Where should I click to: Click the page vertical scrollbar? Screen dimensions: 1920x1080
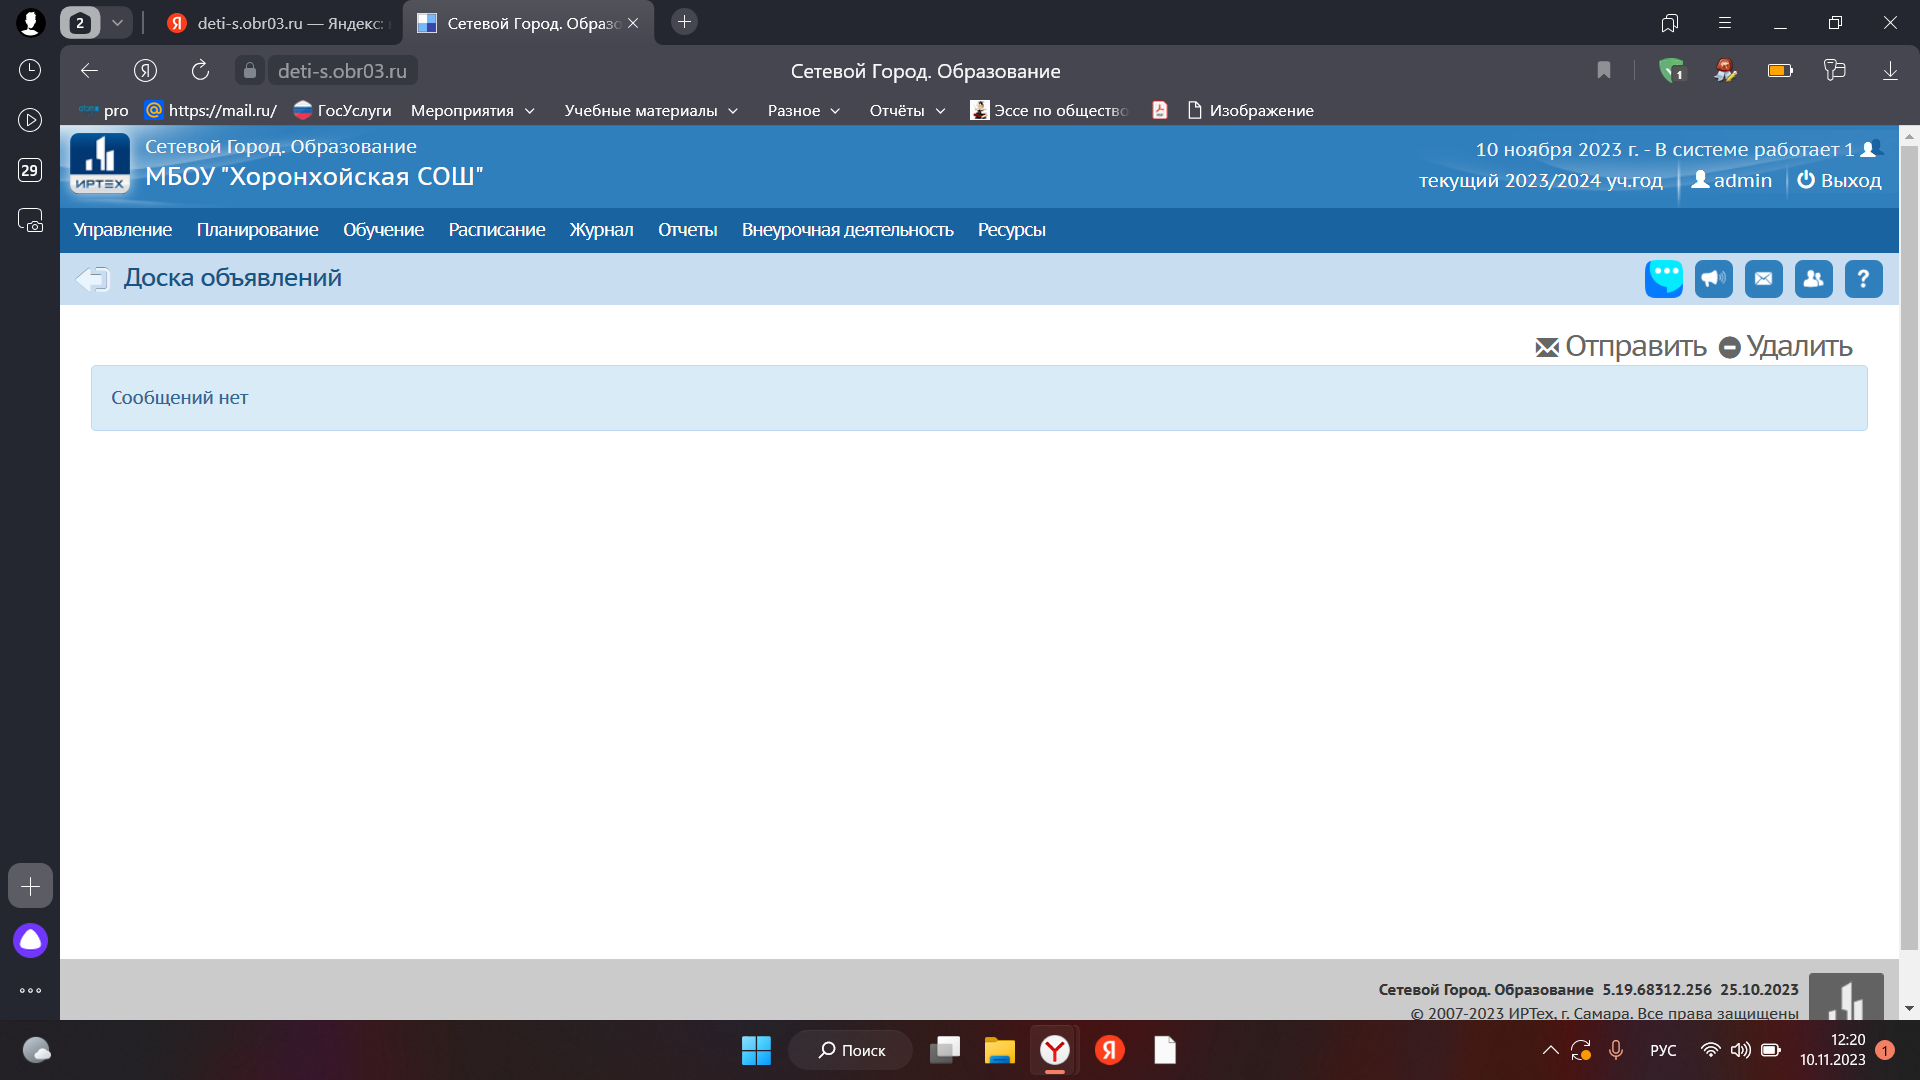point(1909,547)
